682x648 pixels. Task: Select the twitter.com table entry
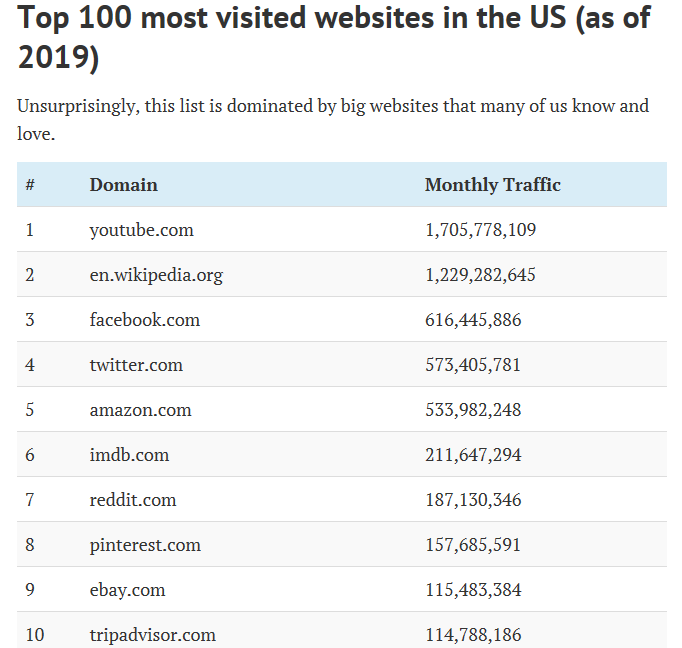coord(136,365)
